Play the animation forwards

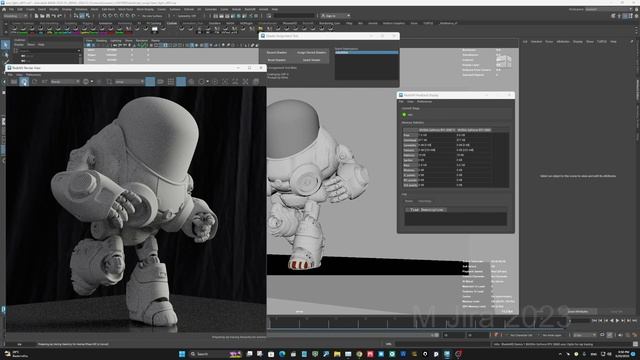click(x=617, y=321)
